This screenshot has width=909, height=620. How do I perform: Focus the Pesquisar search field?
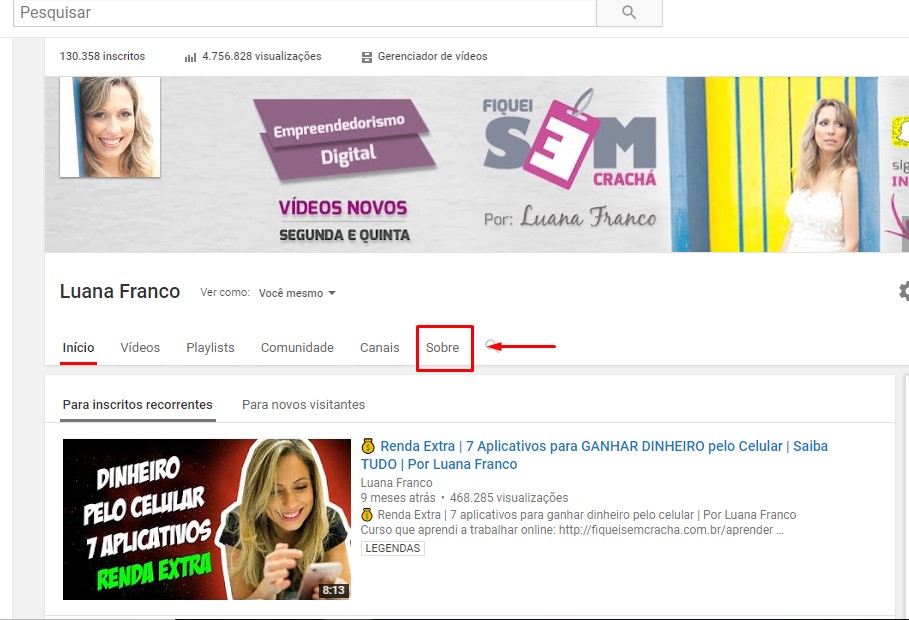(305, 12)
